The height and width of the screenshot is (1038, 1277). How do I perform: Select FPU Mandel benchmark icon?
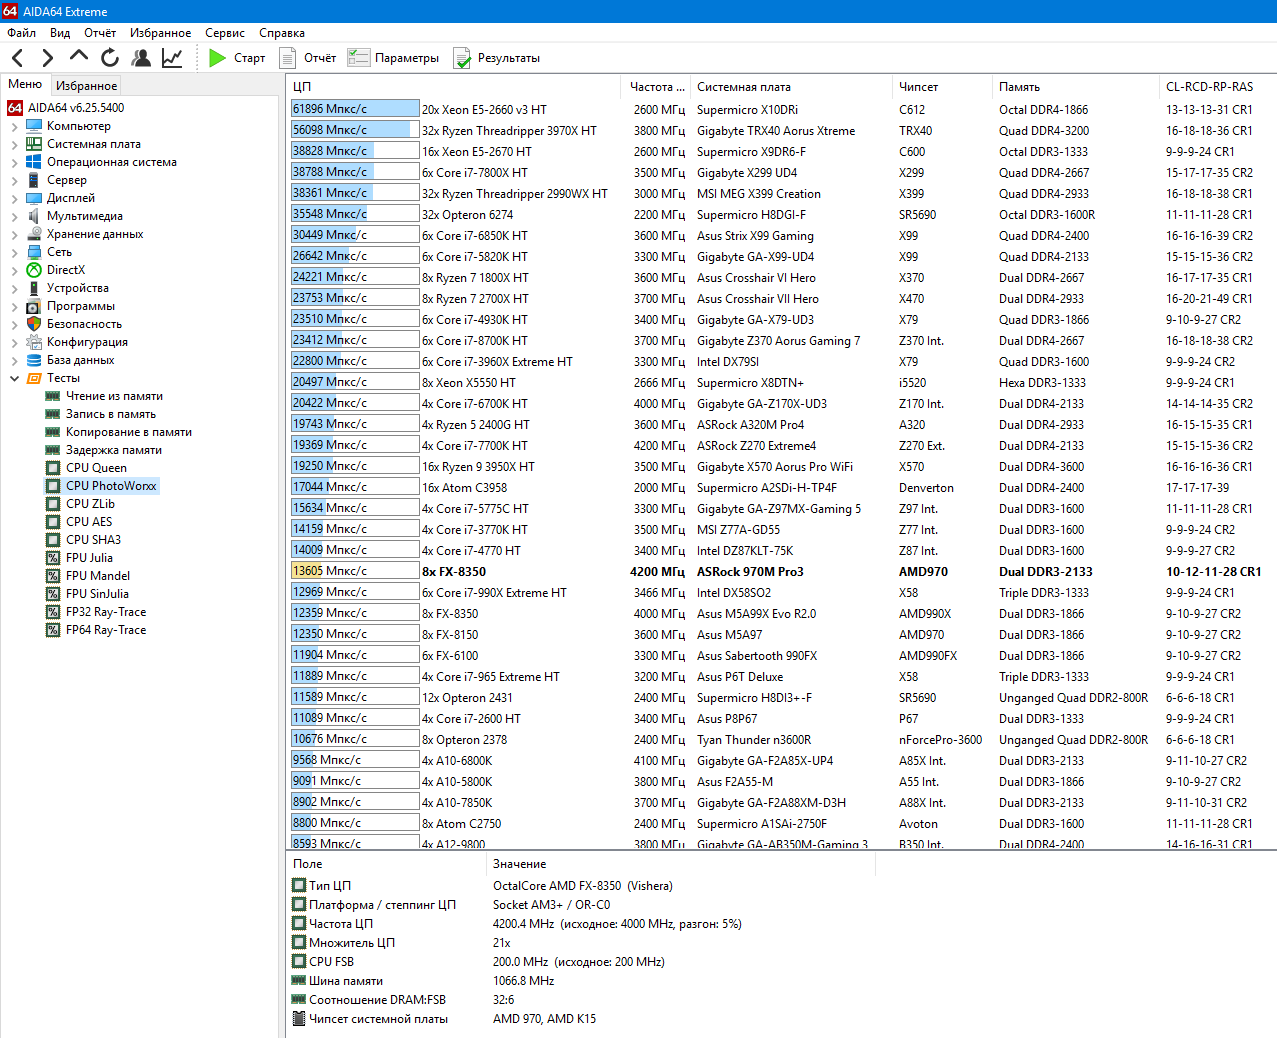click(53, 576)
